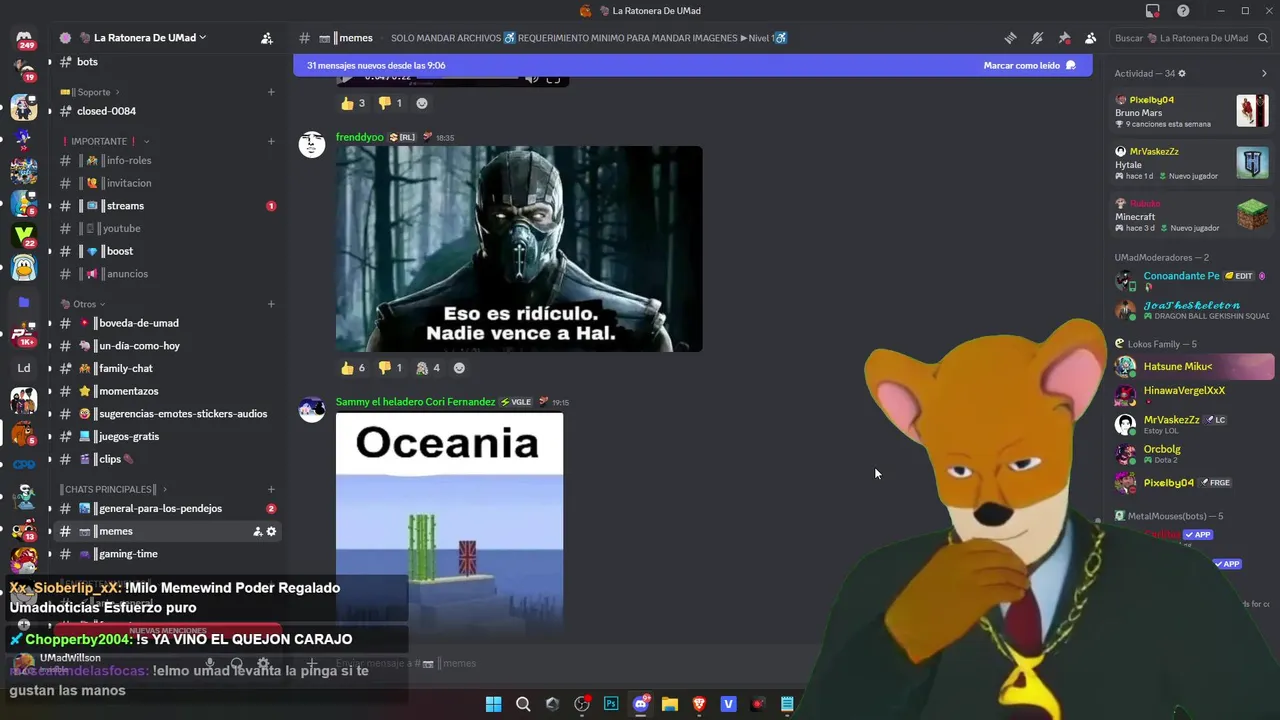Open the Threads icon in channel header
The height and width of the screenshot is (720, 1280).
pos(1010,38)
